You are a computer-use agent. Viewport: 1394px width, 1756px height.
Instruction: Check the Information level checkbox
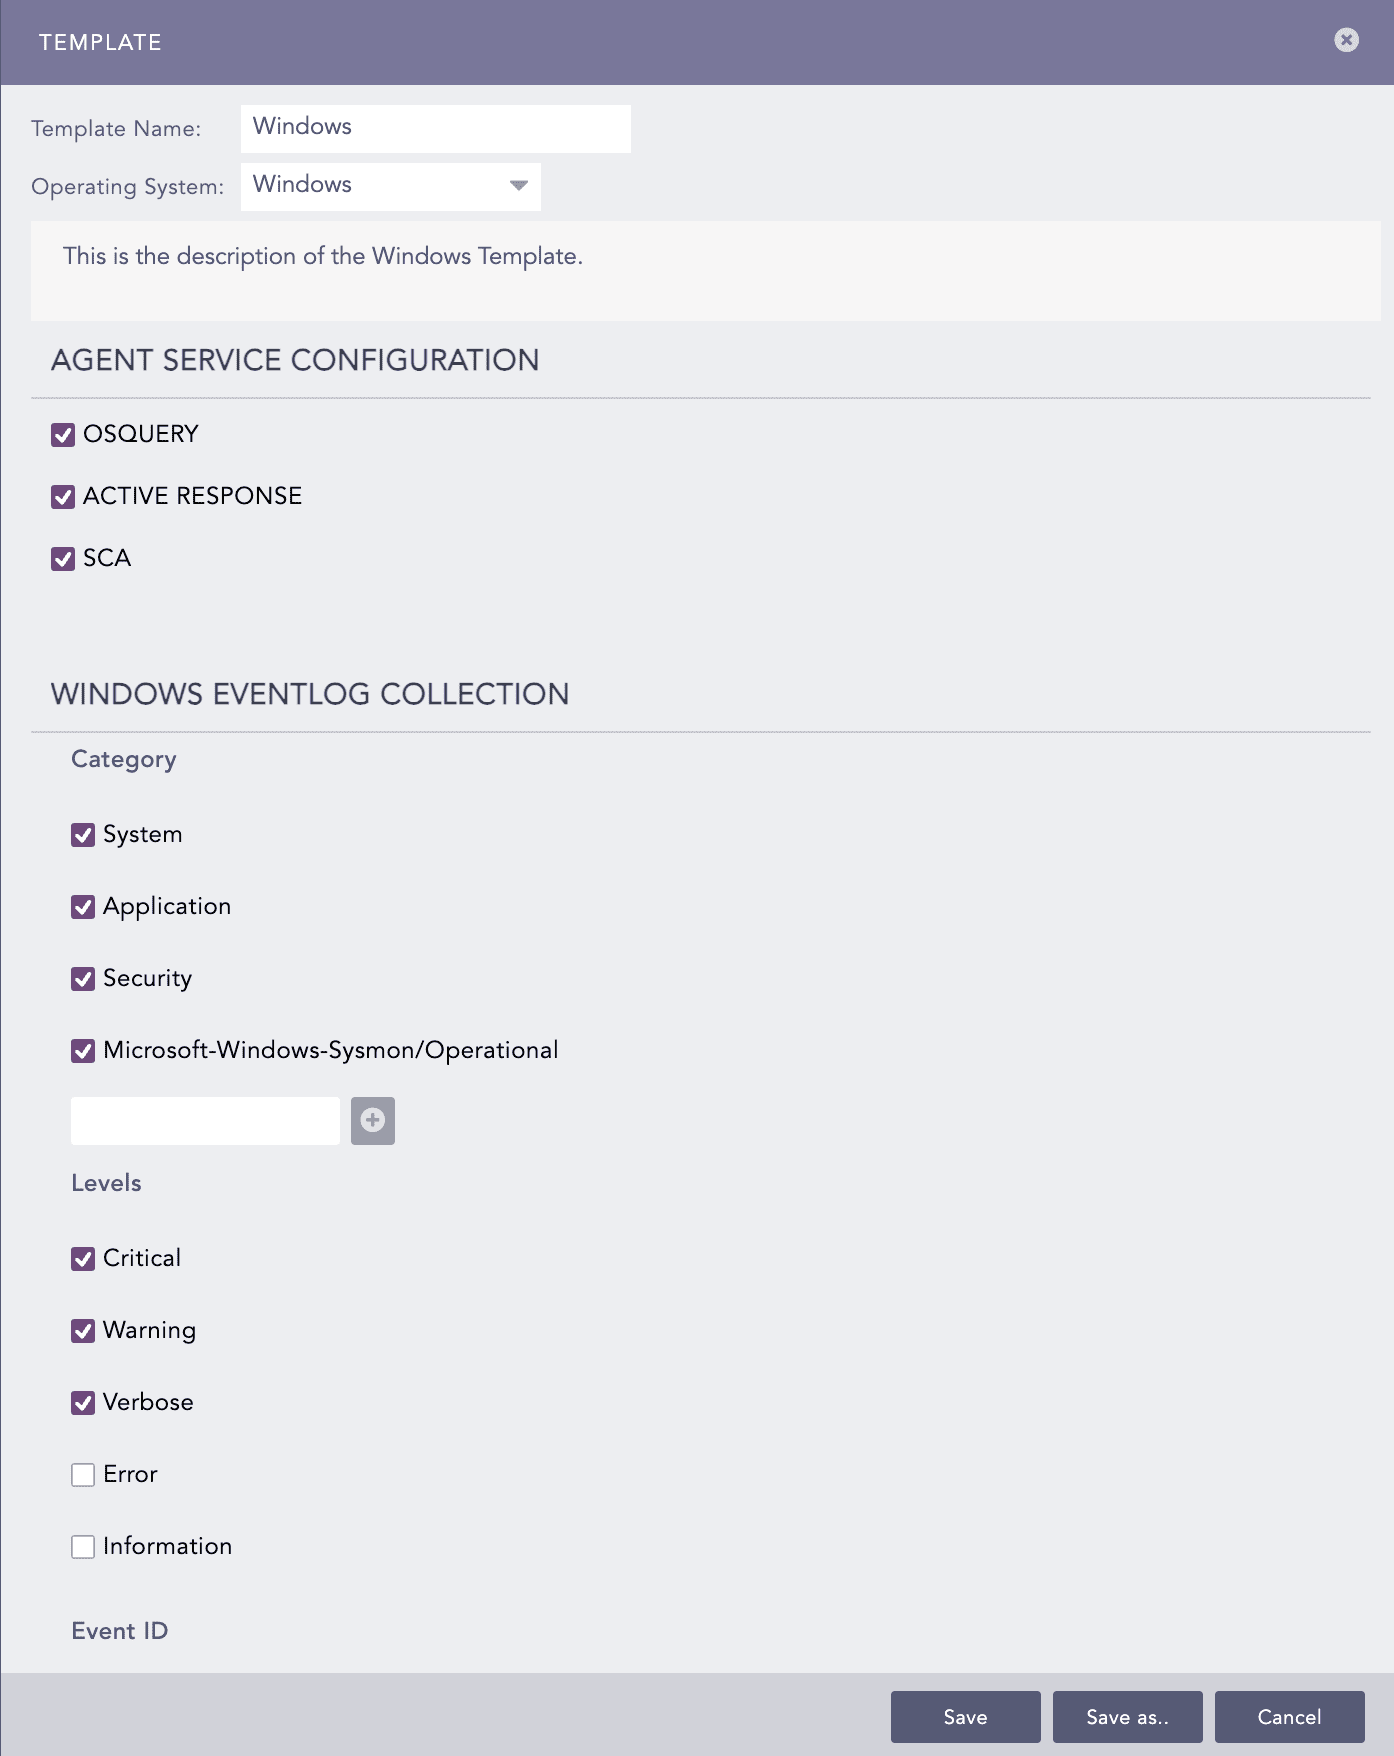pyautogui.click(x=83, y=1547)
